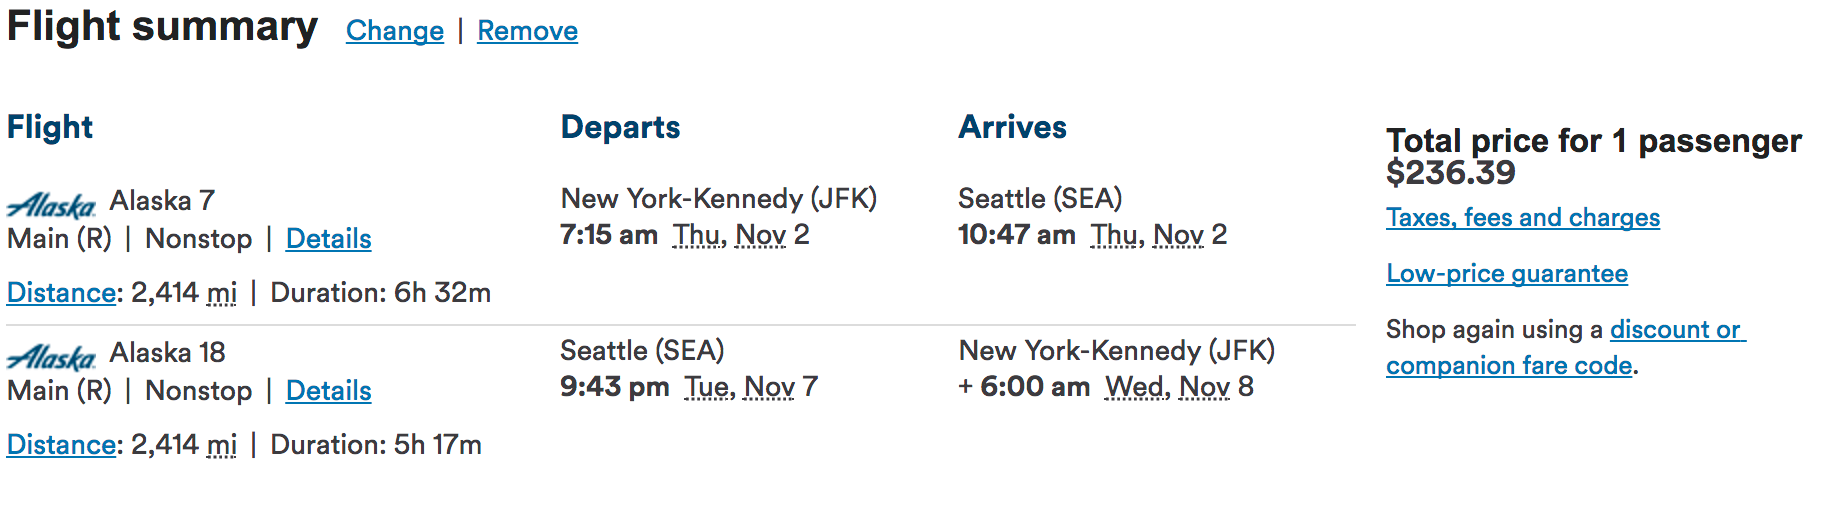Screen dimensions: 1824x508
Task: Click "Nov" in the Seattle 10:47 am arrival date
Action: point(1178,235)
